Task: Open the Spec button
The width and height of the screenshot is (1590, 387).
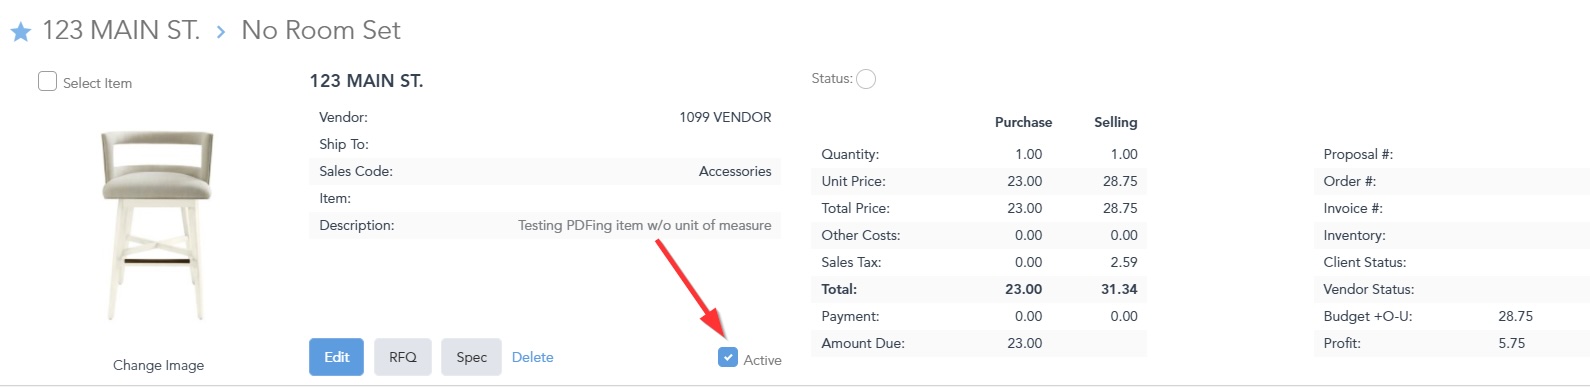Action: pyautogui.click(x=471, y=357)
